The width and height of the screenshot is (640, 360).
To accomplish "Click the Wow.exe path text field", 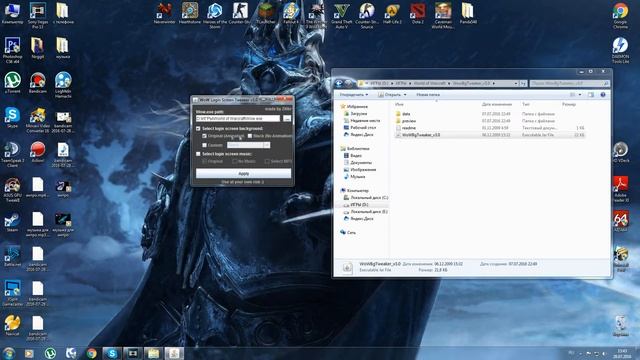I will (238, 118).
